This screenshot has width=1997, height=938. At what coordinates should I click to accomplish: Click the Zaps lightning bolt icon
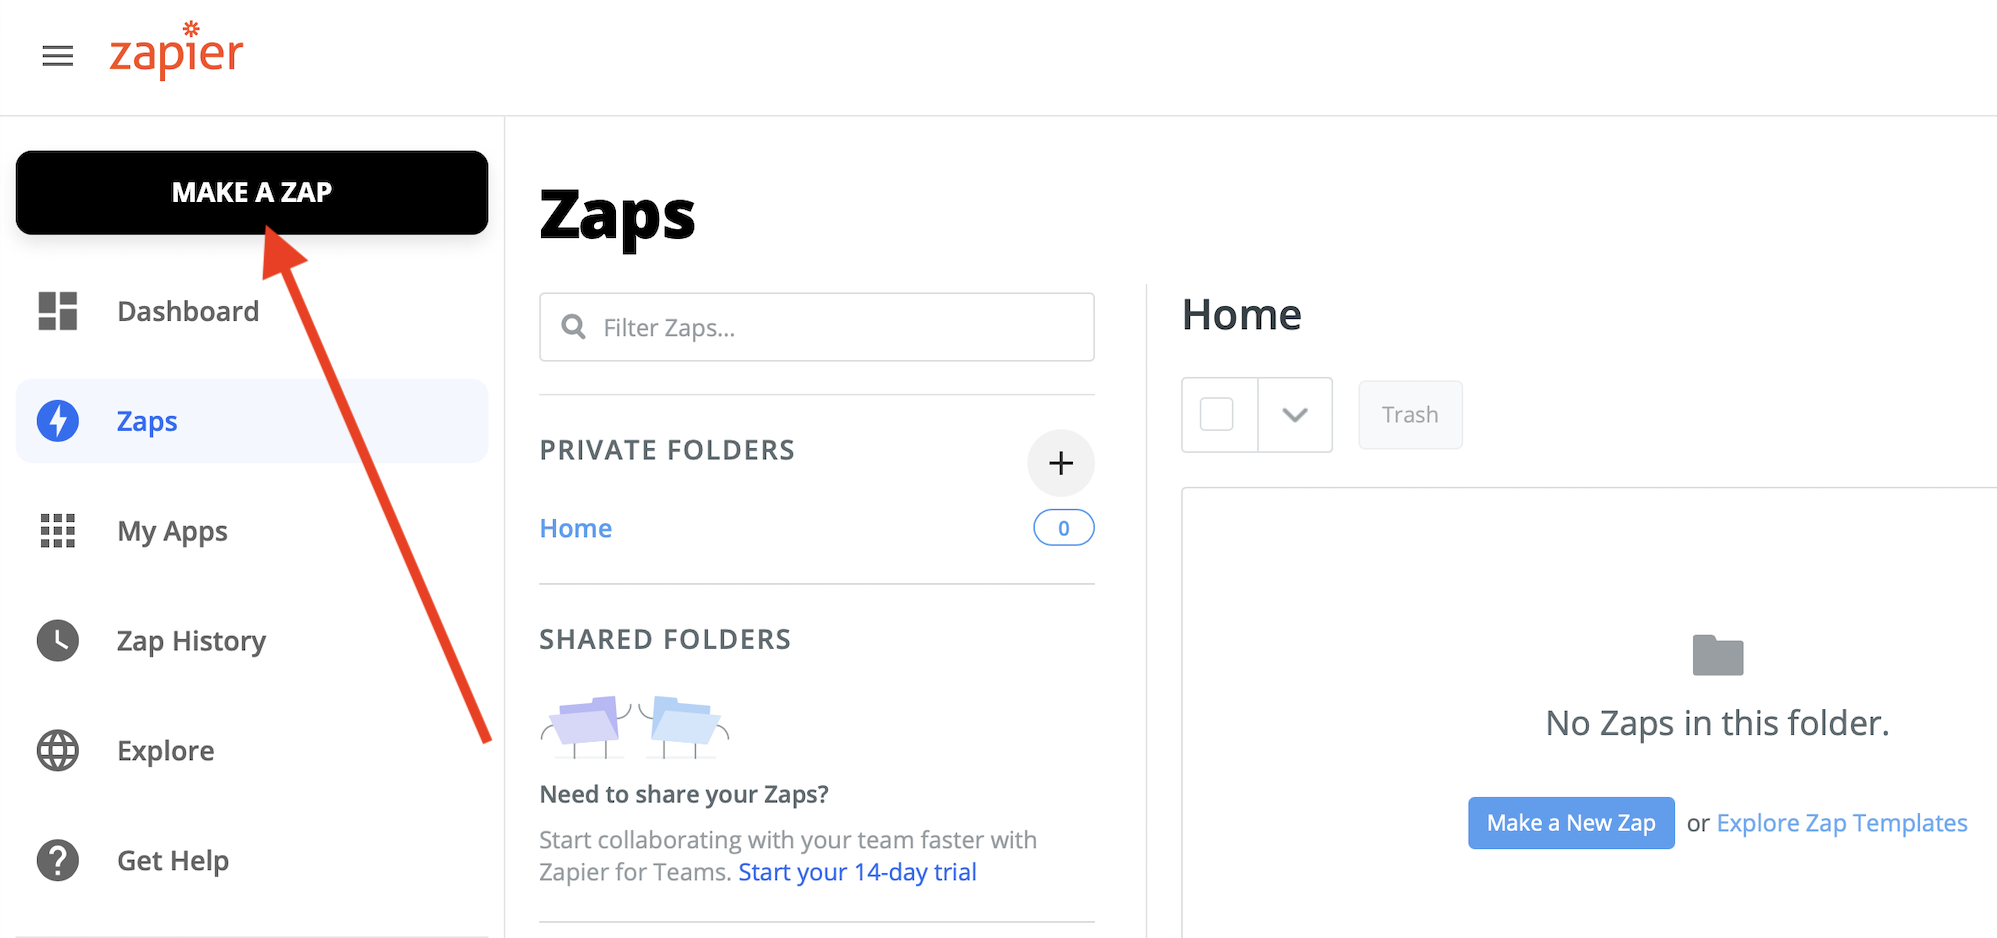tap(57, 421)
